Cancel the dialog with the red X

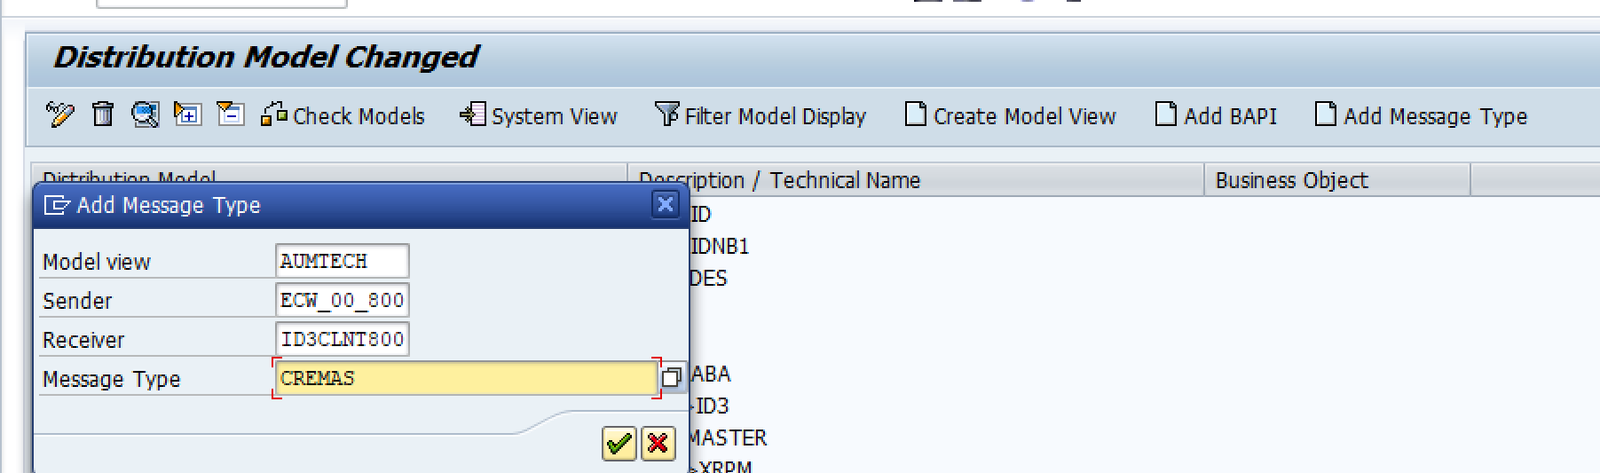pyautogui.click(x=658, y=443)
